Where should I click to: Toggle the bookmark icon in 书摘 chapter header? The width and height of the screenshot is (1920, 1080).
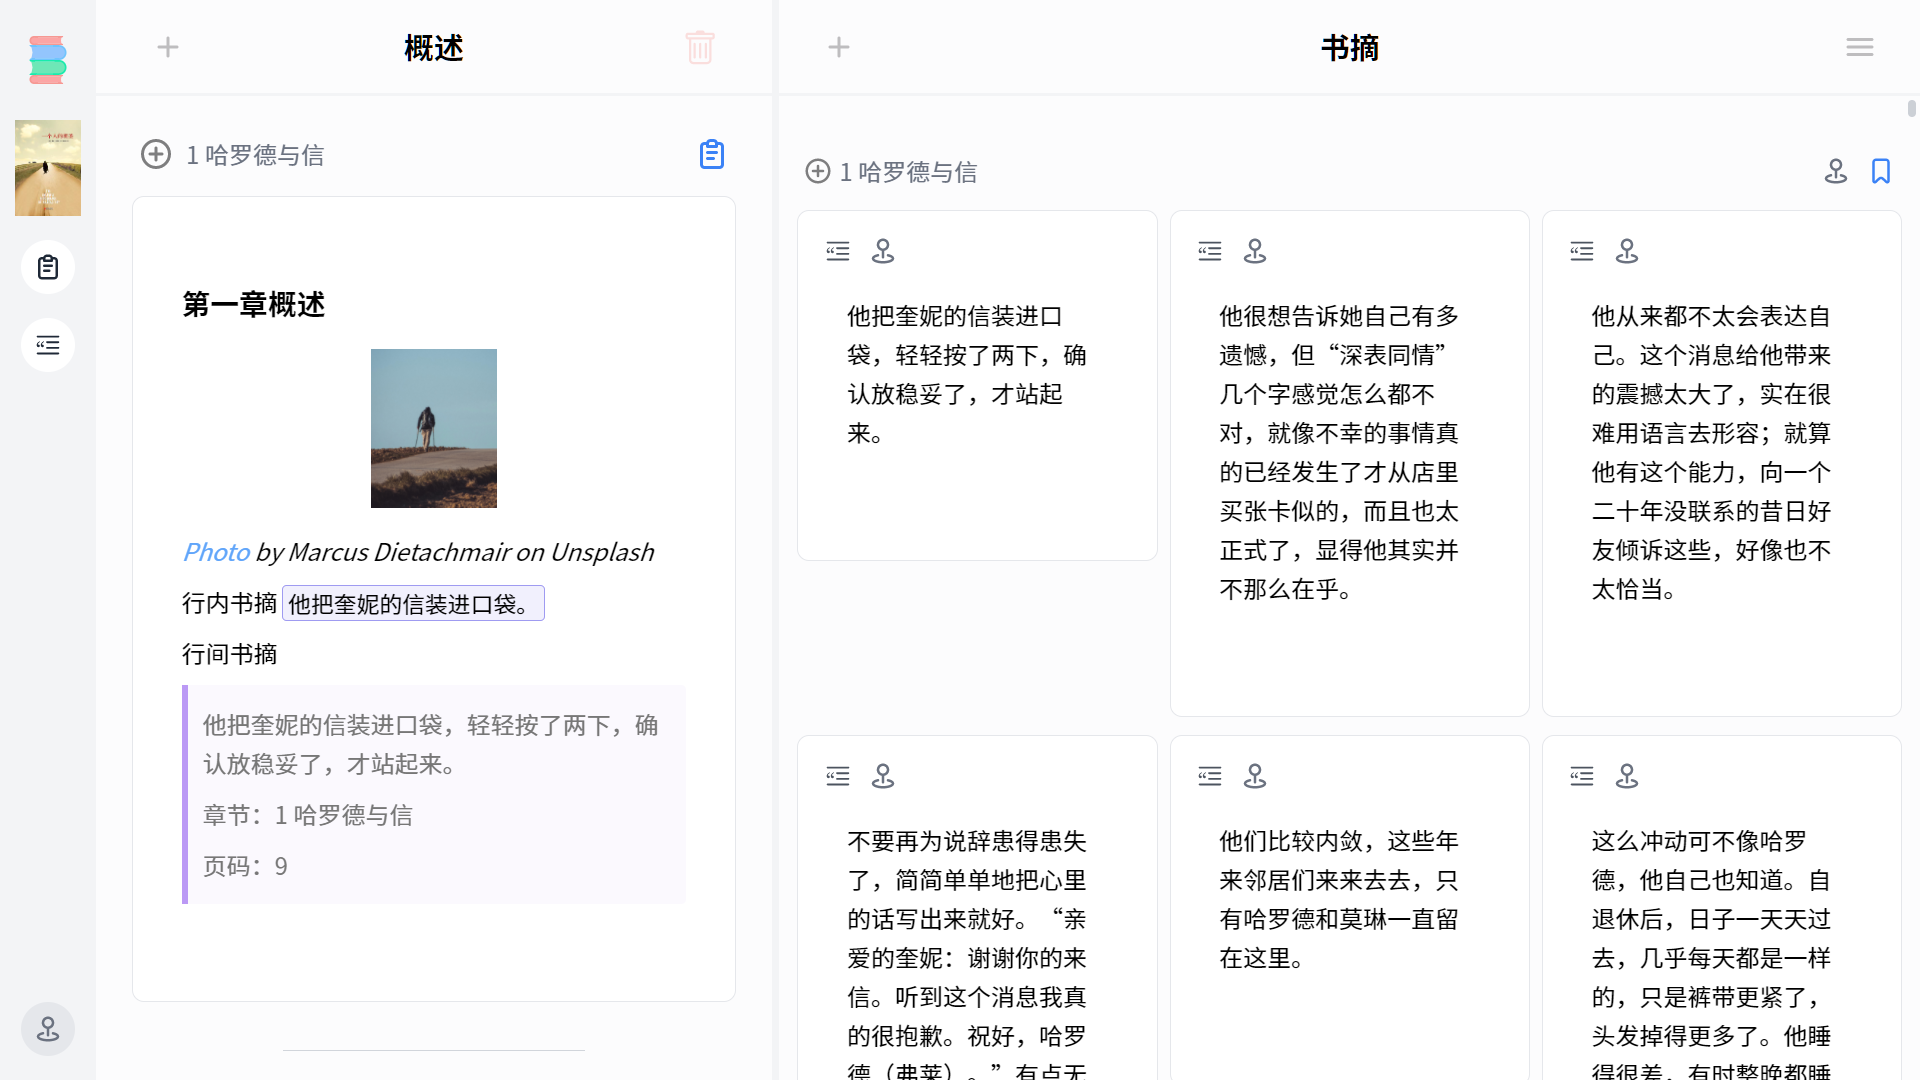(1881, 171)
